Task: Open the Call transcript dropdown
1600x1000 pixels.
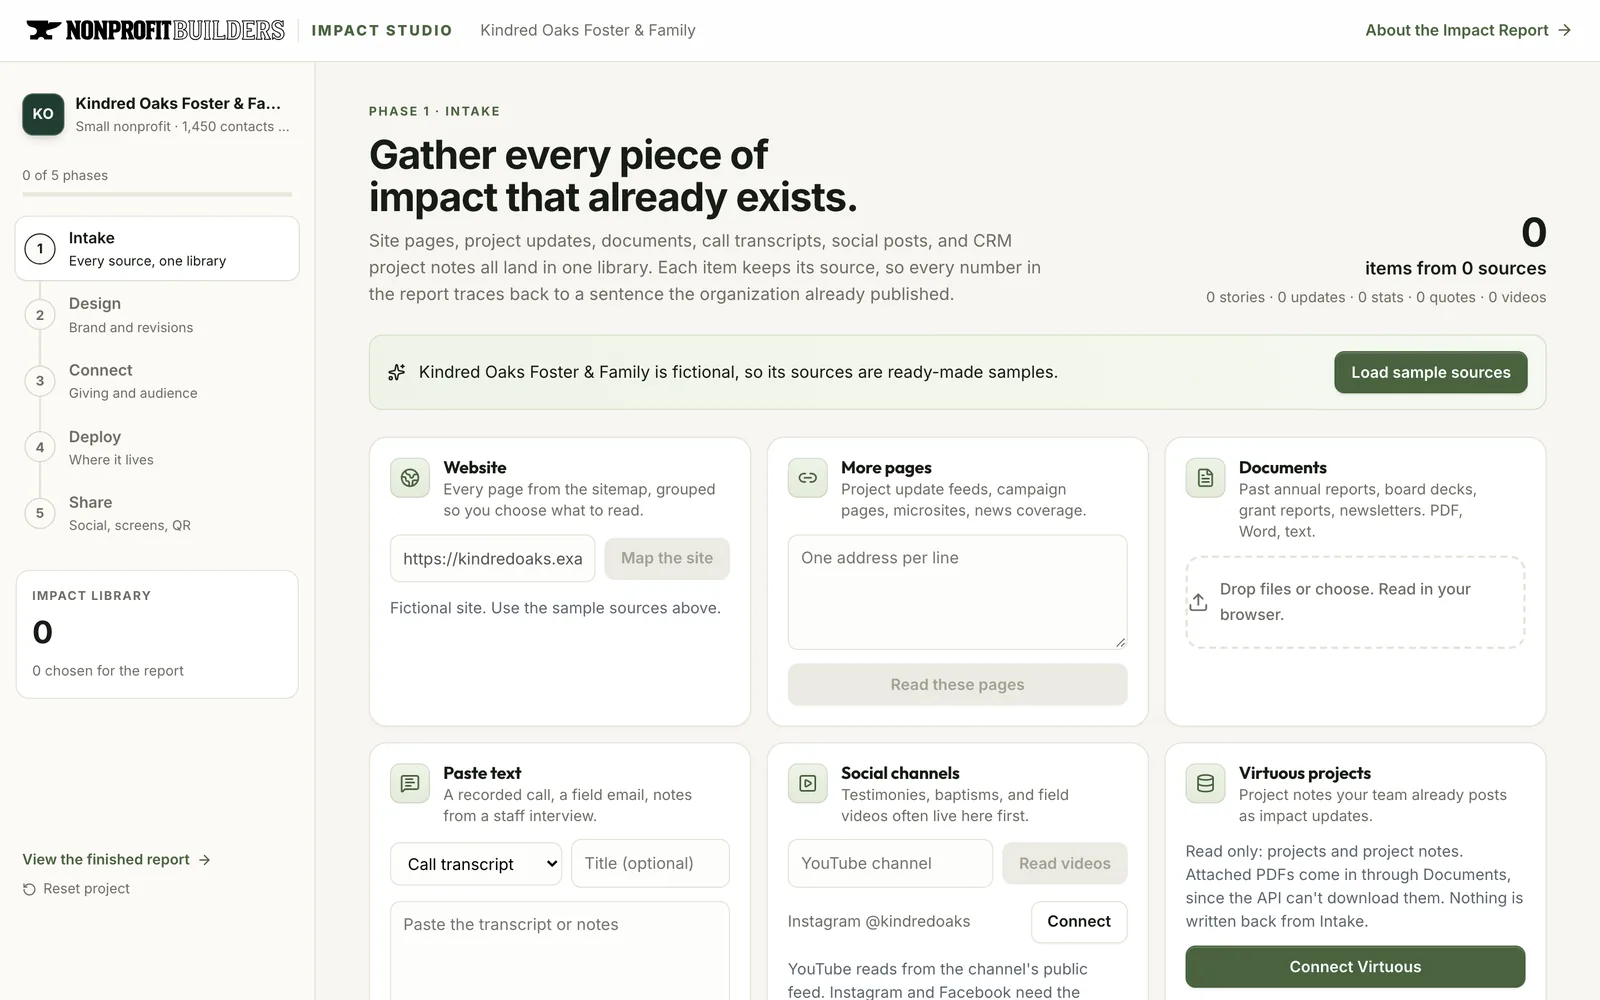Action: click(x=476, y=864)
